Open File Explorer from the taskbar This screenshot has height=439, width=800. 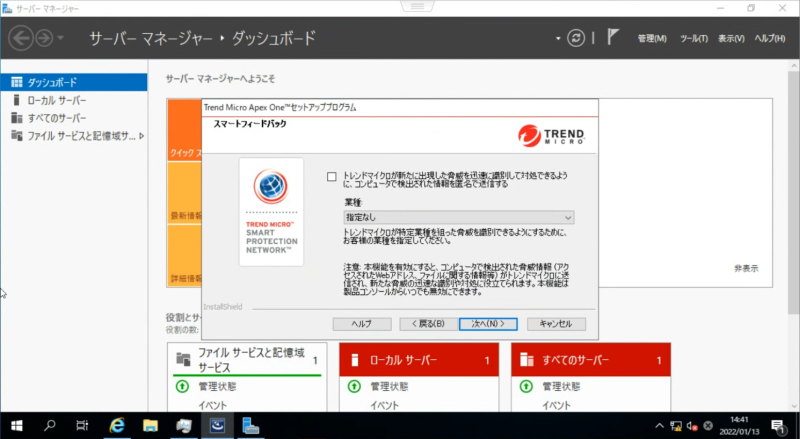tap(150, 426)
